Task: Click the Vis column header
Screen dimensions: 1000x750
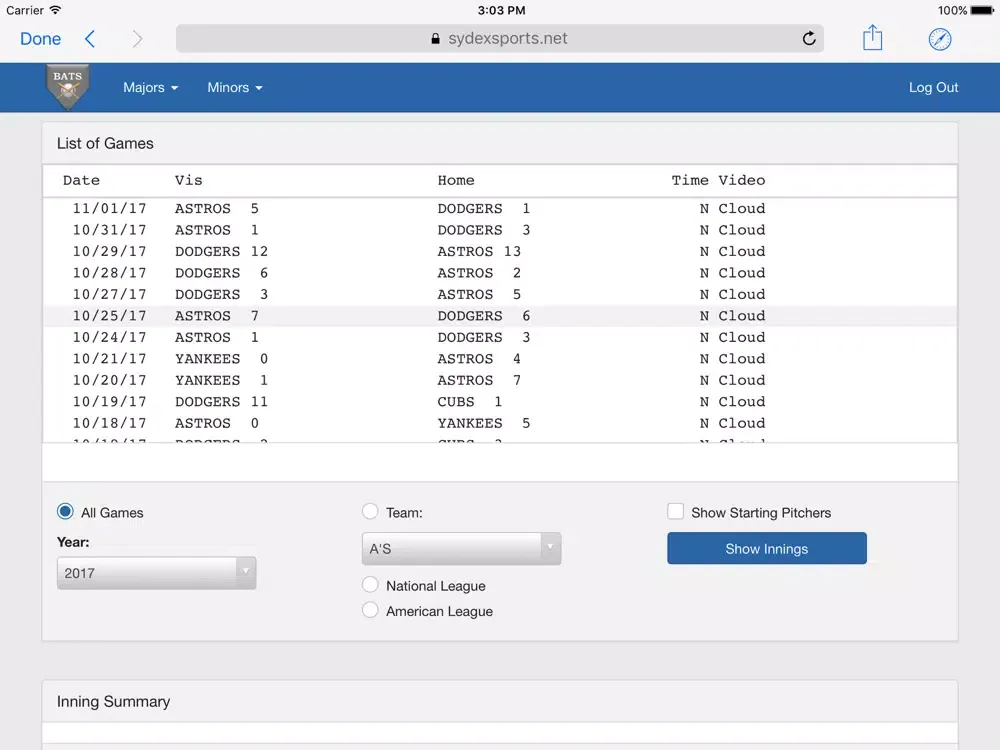Action: pyautogui.click(x=188, y=180)
